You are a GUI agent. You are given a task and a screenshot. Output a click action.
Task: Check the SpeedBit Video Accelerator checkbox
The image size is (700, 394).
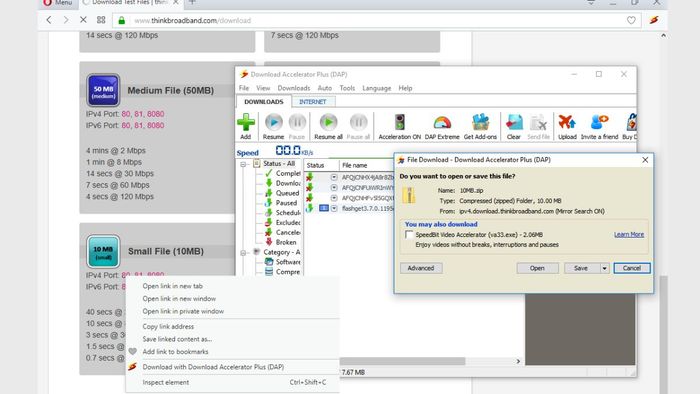coord(409,235)
